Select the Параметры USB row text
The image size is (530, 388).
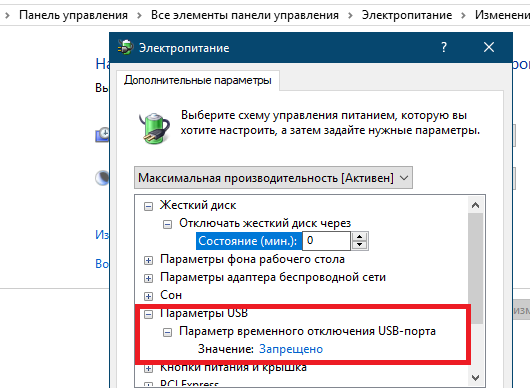(204, 313)
